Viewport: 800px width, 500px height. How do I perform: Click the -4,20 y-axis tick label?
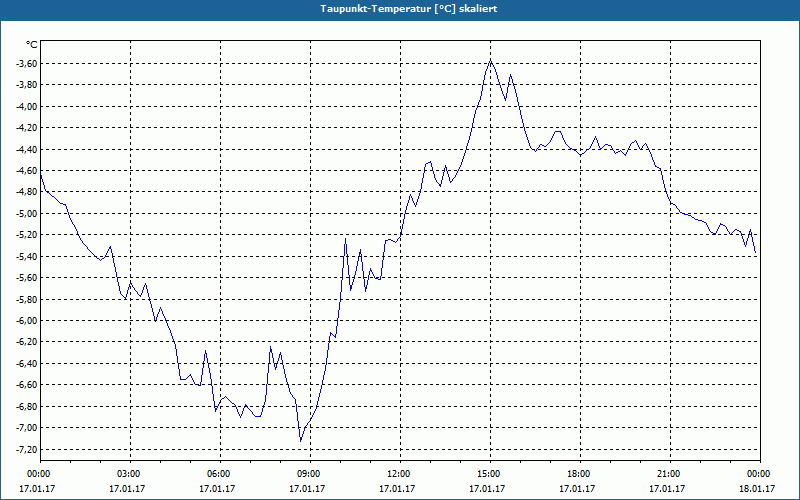point(27,128)
